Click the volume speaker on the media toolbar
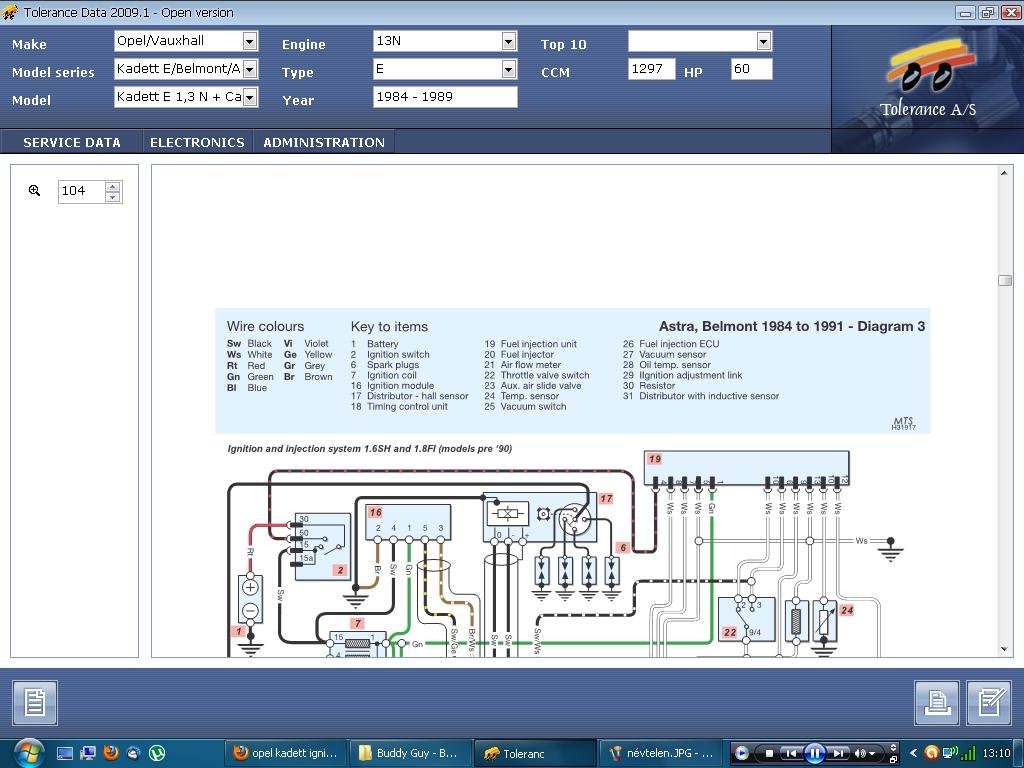Viewport: 1024px width, 768px height. pos(861,754)
